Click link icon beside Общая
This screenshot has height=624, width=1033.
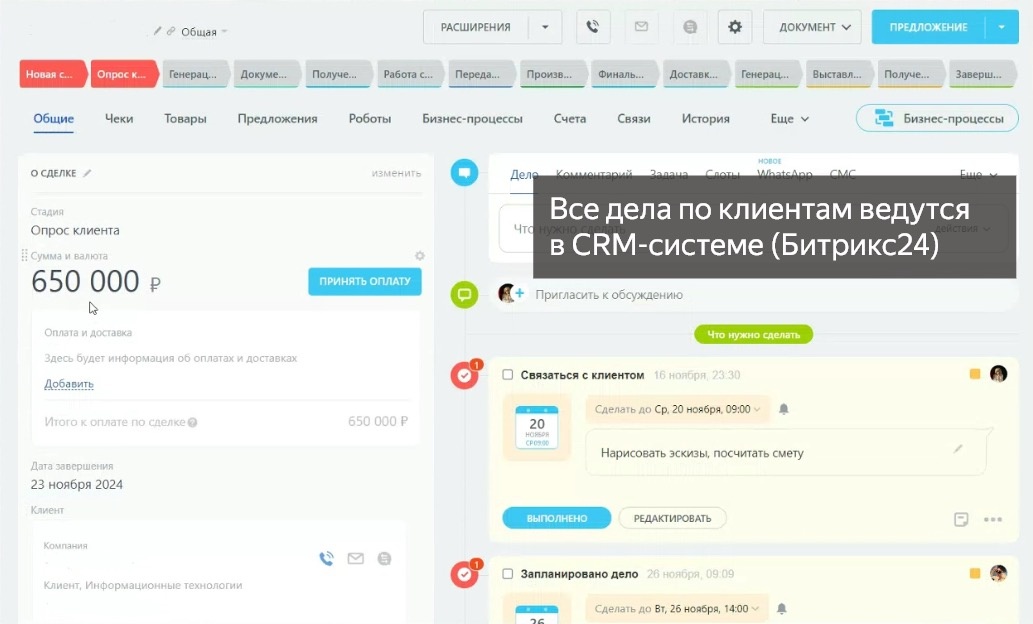171,31
